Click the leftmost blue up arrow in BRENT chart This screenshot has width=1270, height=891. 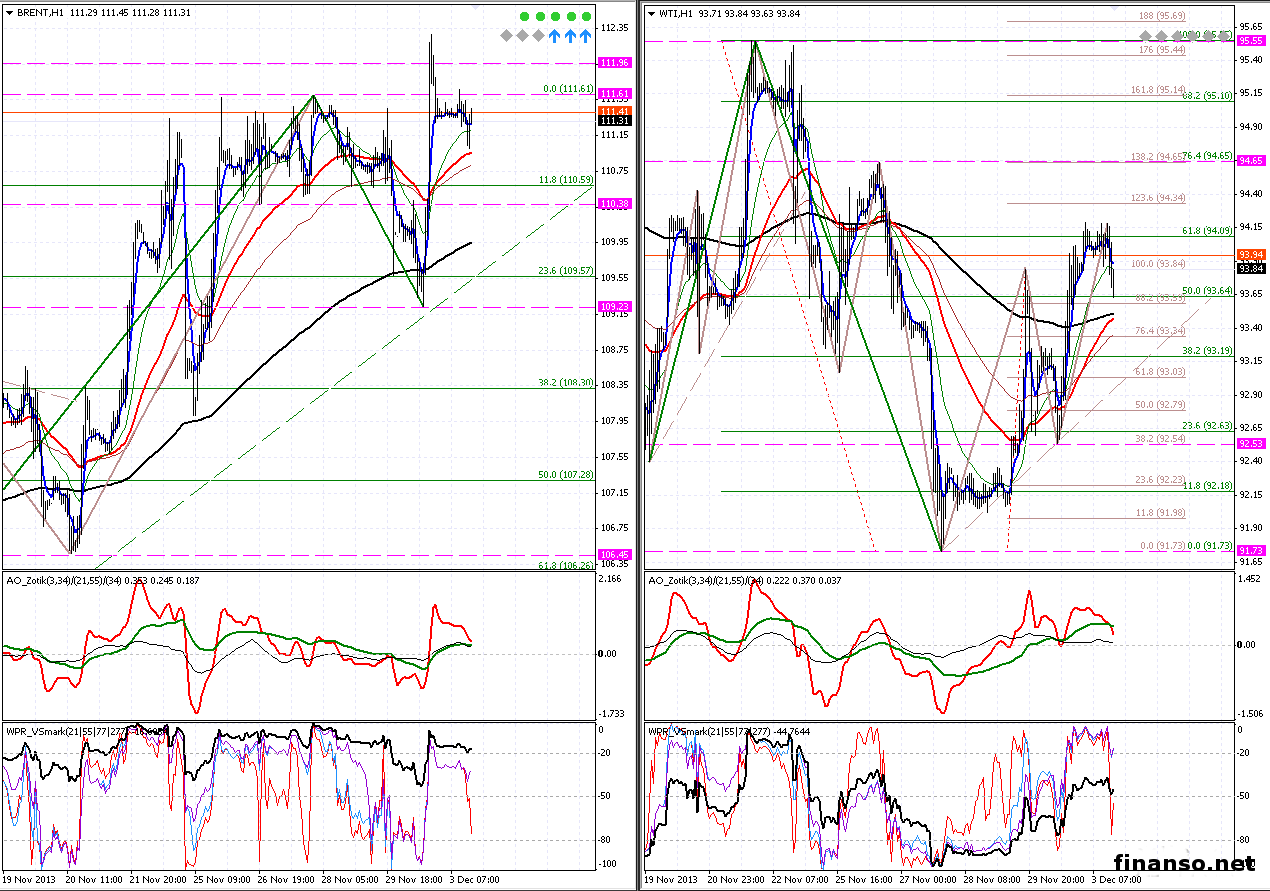pyautogui.click(x=554, y=35)
